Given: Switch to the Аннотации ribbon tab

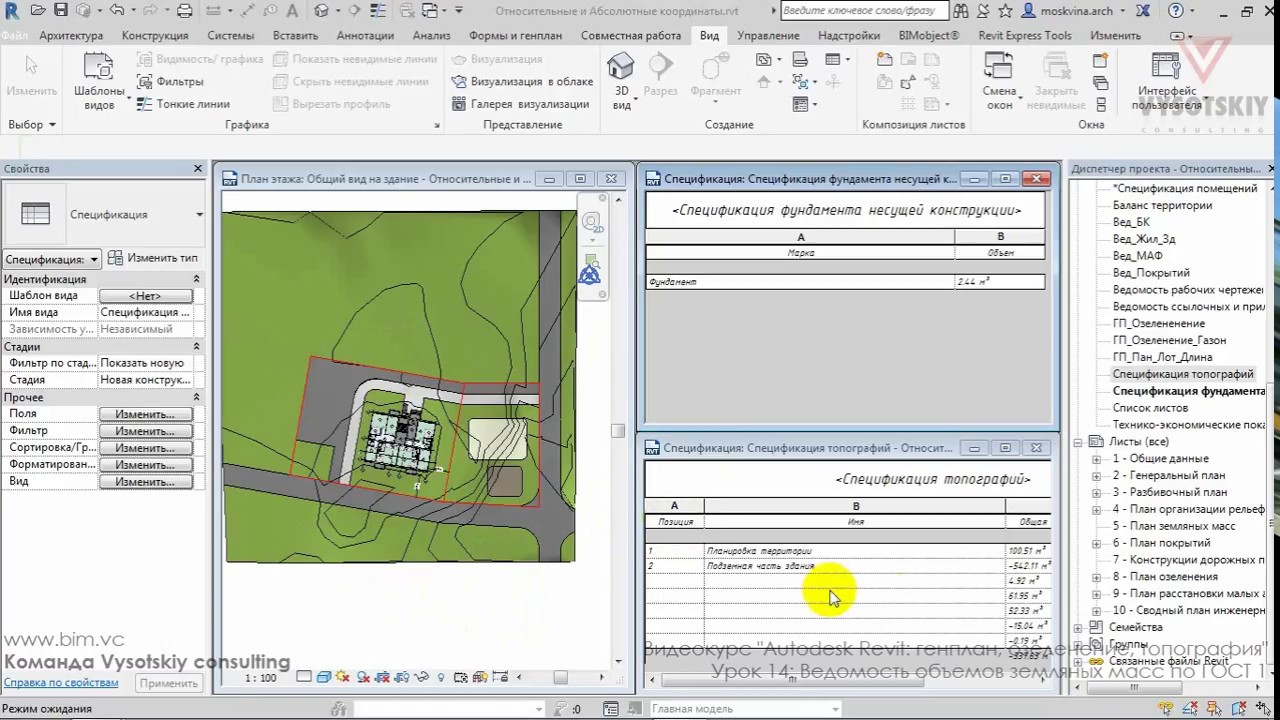Looking at the screenshot, I should pos(365,35).
